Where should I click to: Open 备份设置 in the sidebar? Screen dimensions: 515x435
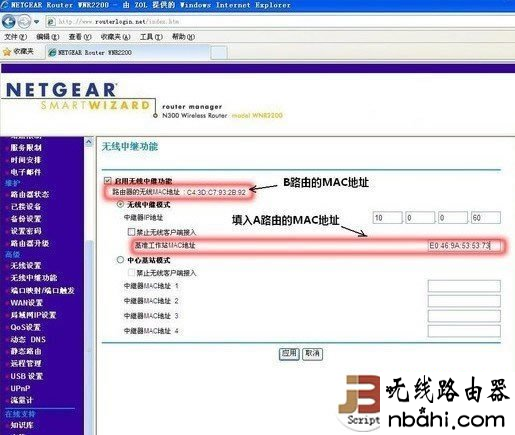[26, 219]
